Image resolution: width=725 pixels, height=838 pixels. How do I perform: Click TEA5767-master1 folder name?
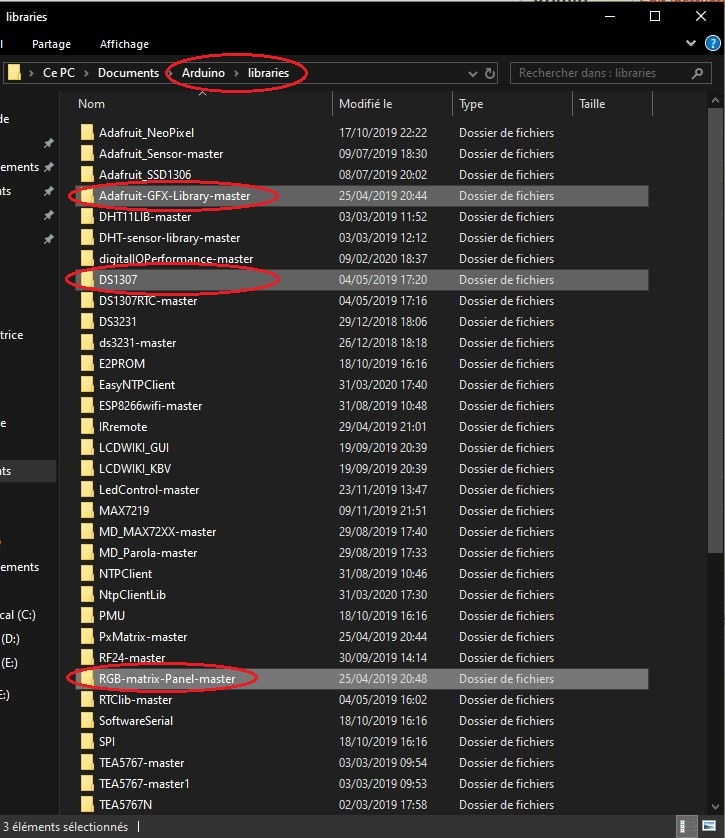144,783
